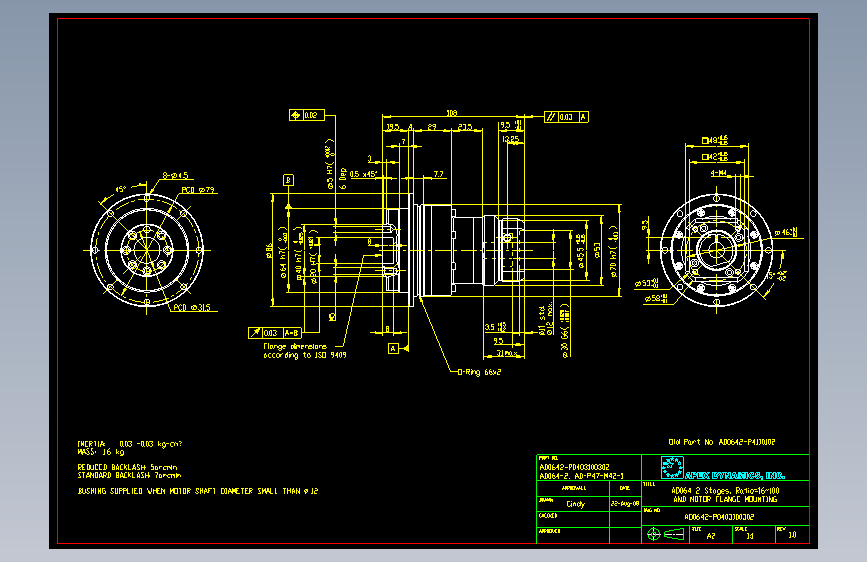Image resolution: width=867 pixels, height=562 pixels.
Task: Click the motor flange end view
Action: (x=717, y=250)
